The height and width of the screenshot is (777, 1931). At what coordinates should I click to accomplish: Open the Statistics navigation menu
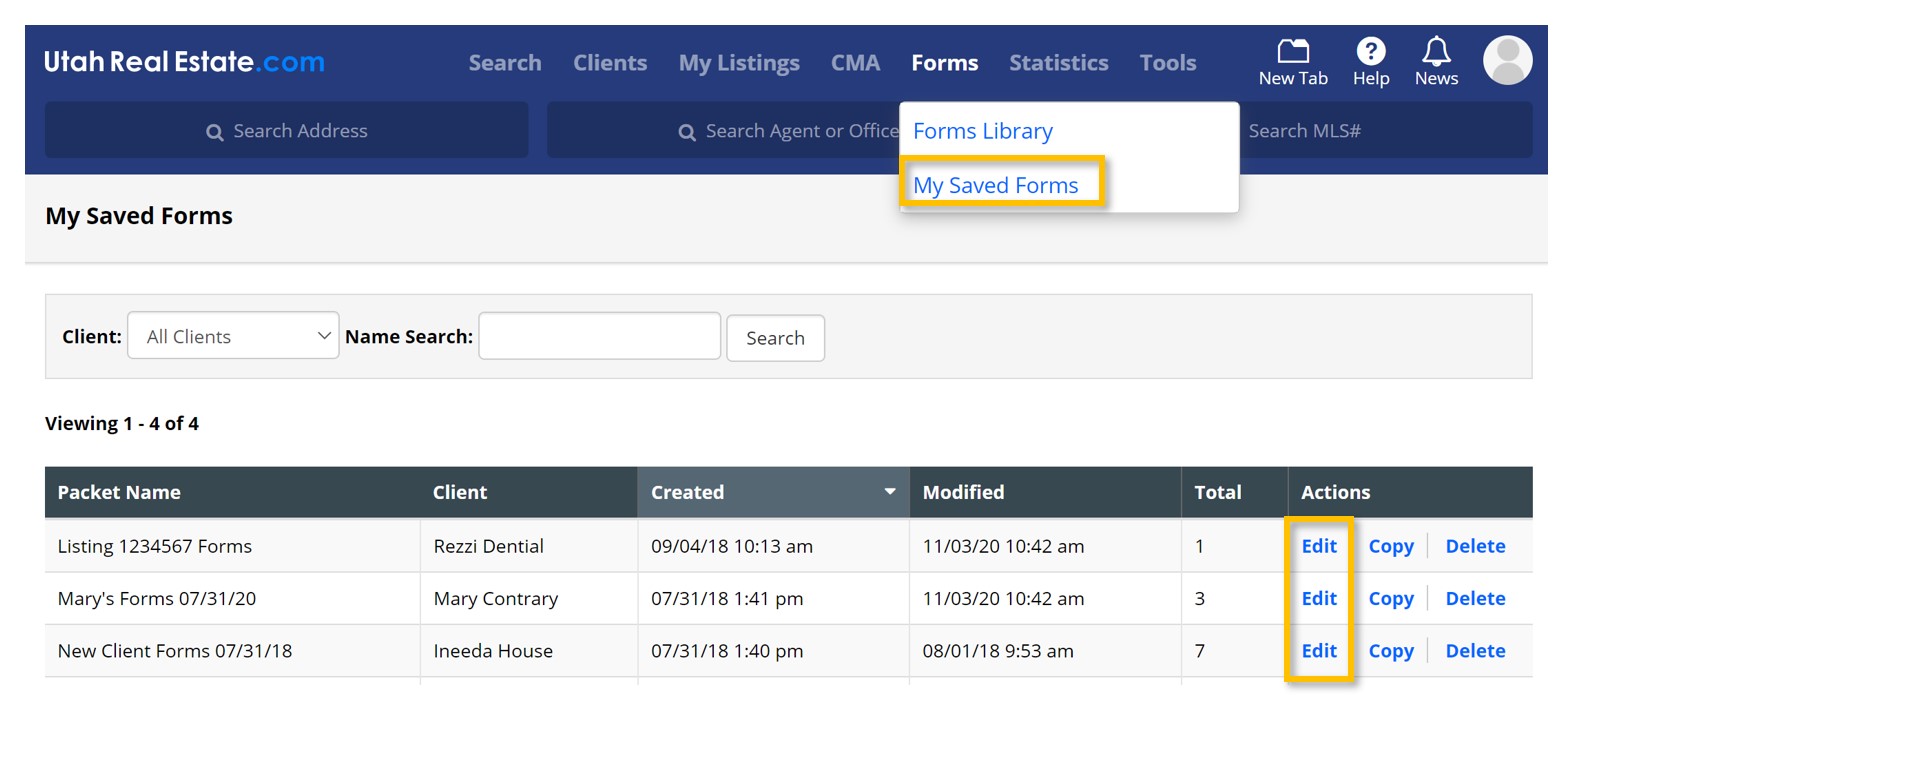(x=1058, y=63)
